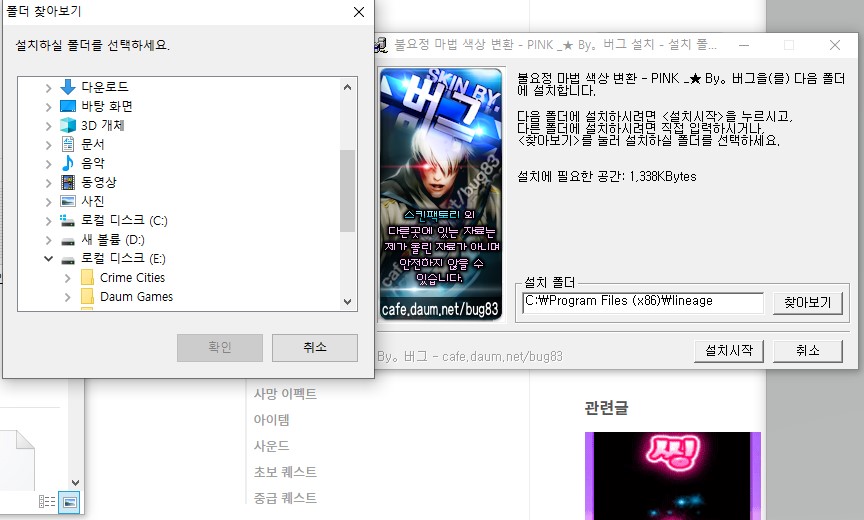
Task: Select the Crime Cities label in tree
Action: (132, 278)
